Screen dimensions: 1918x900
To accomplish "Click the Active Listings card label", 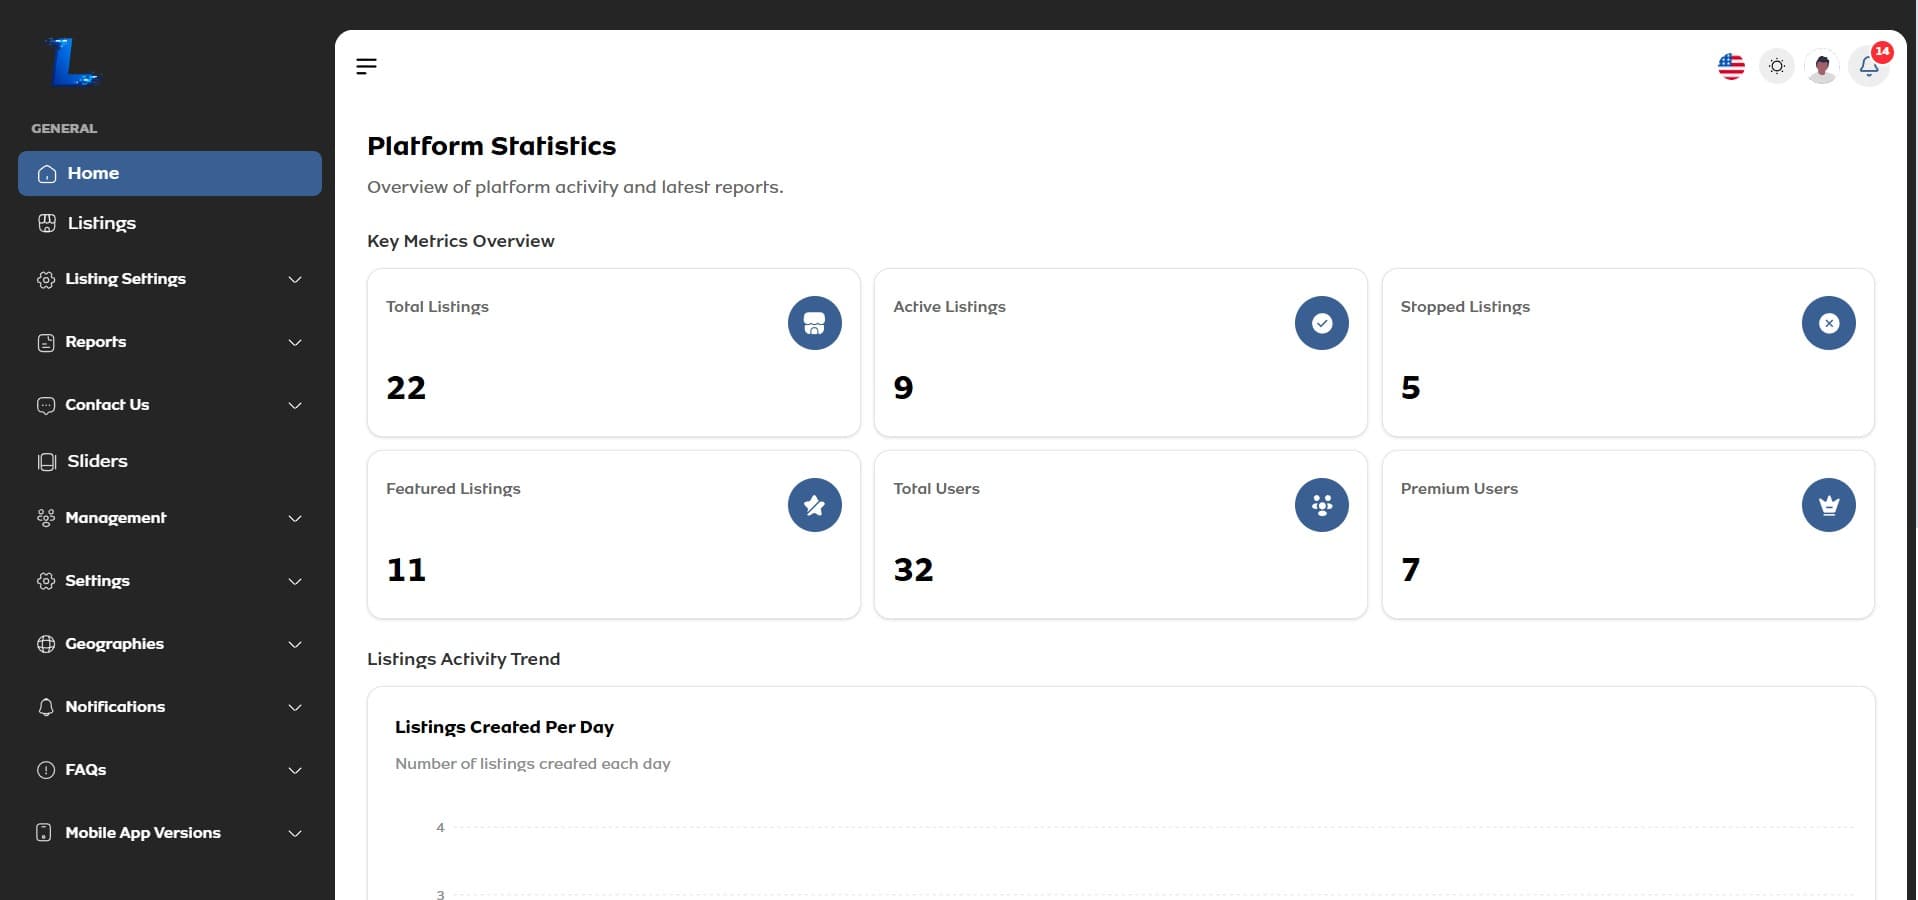I will click(x=949, y=307).
